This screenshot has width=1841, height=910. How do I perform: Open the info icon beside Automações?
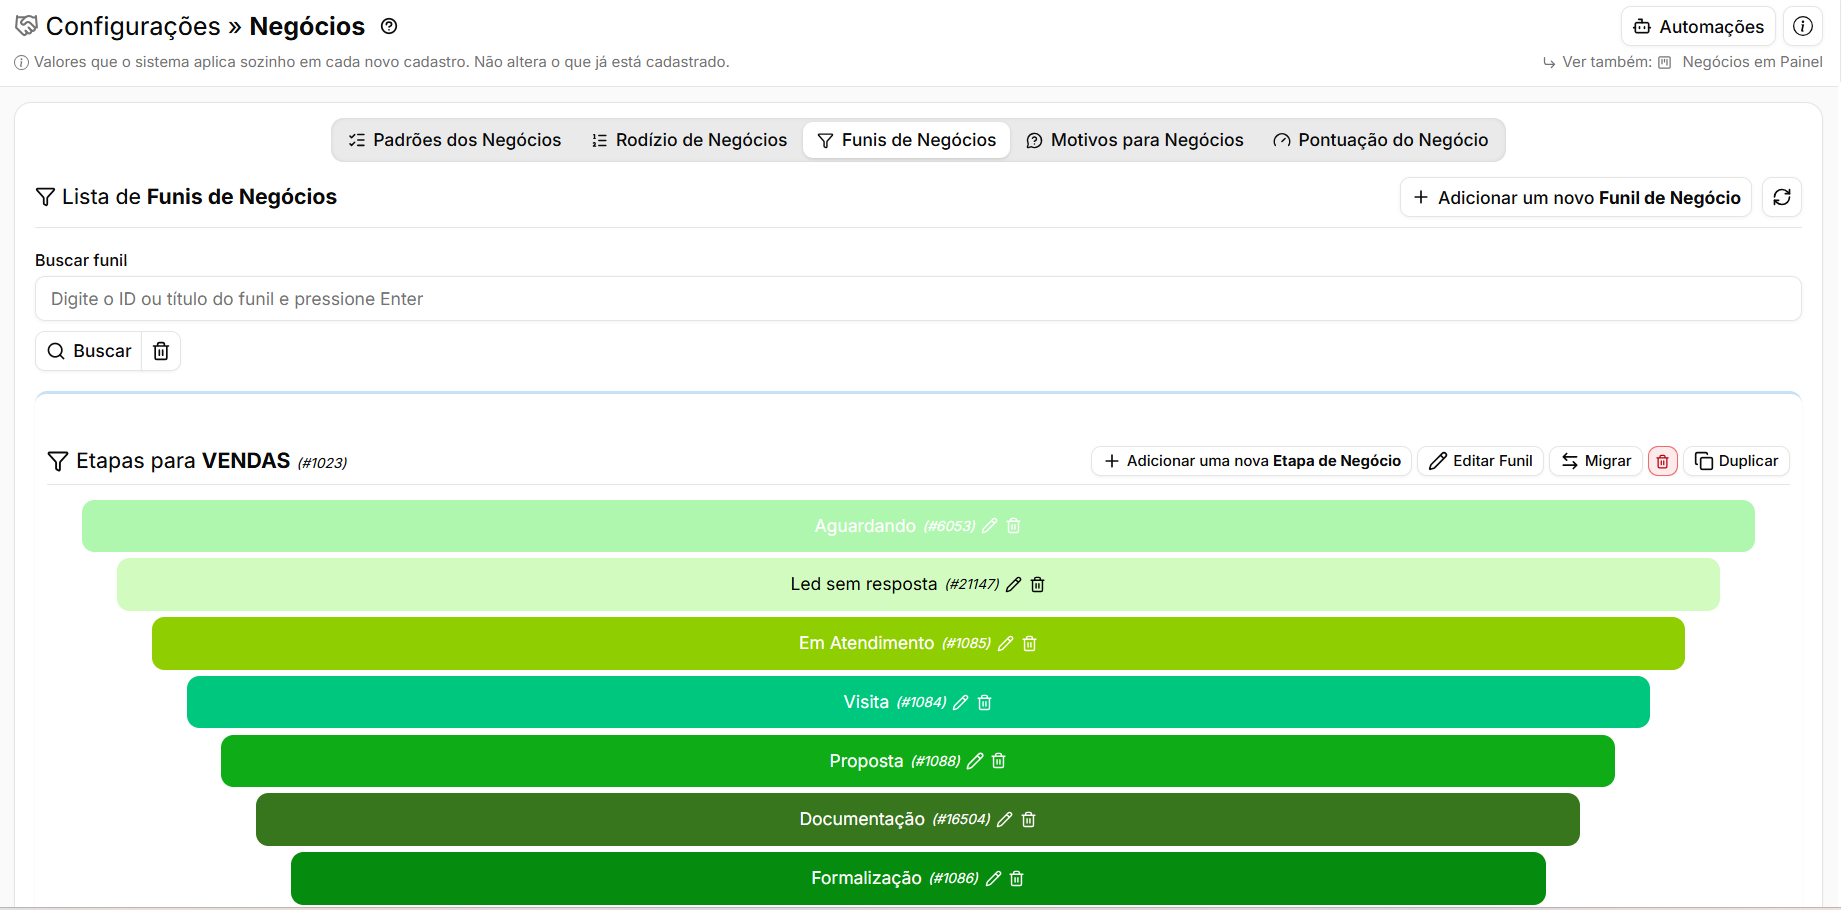click(1803, 27)
